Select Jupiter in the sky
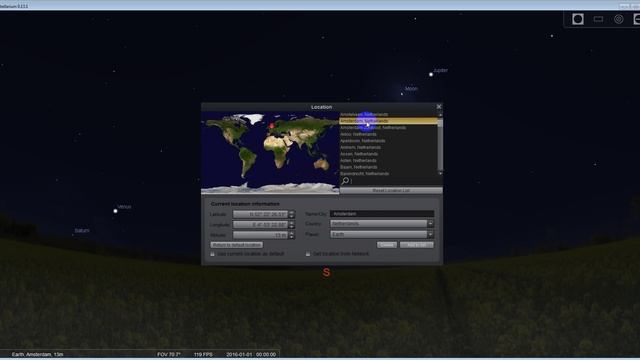The image size is (640, 360). click(431, 74)
